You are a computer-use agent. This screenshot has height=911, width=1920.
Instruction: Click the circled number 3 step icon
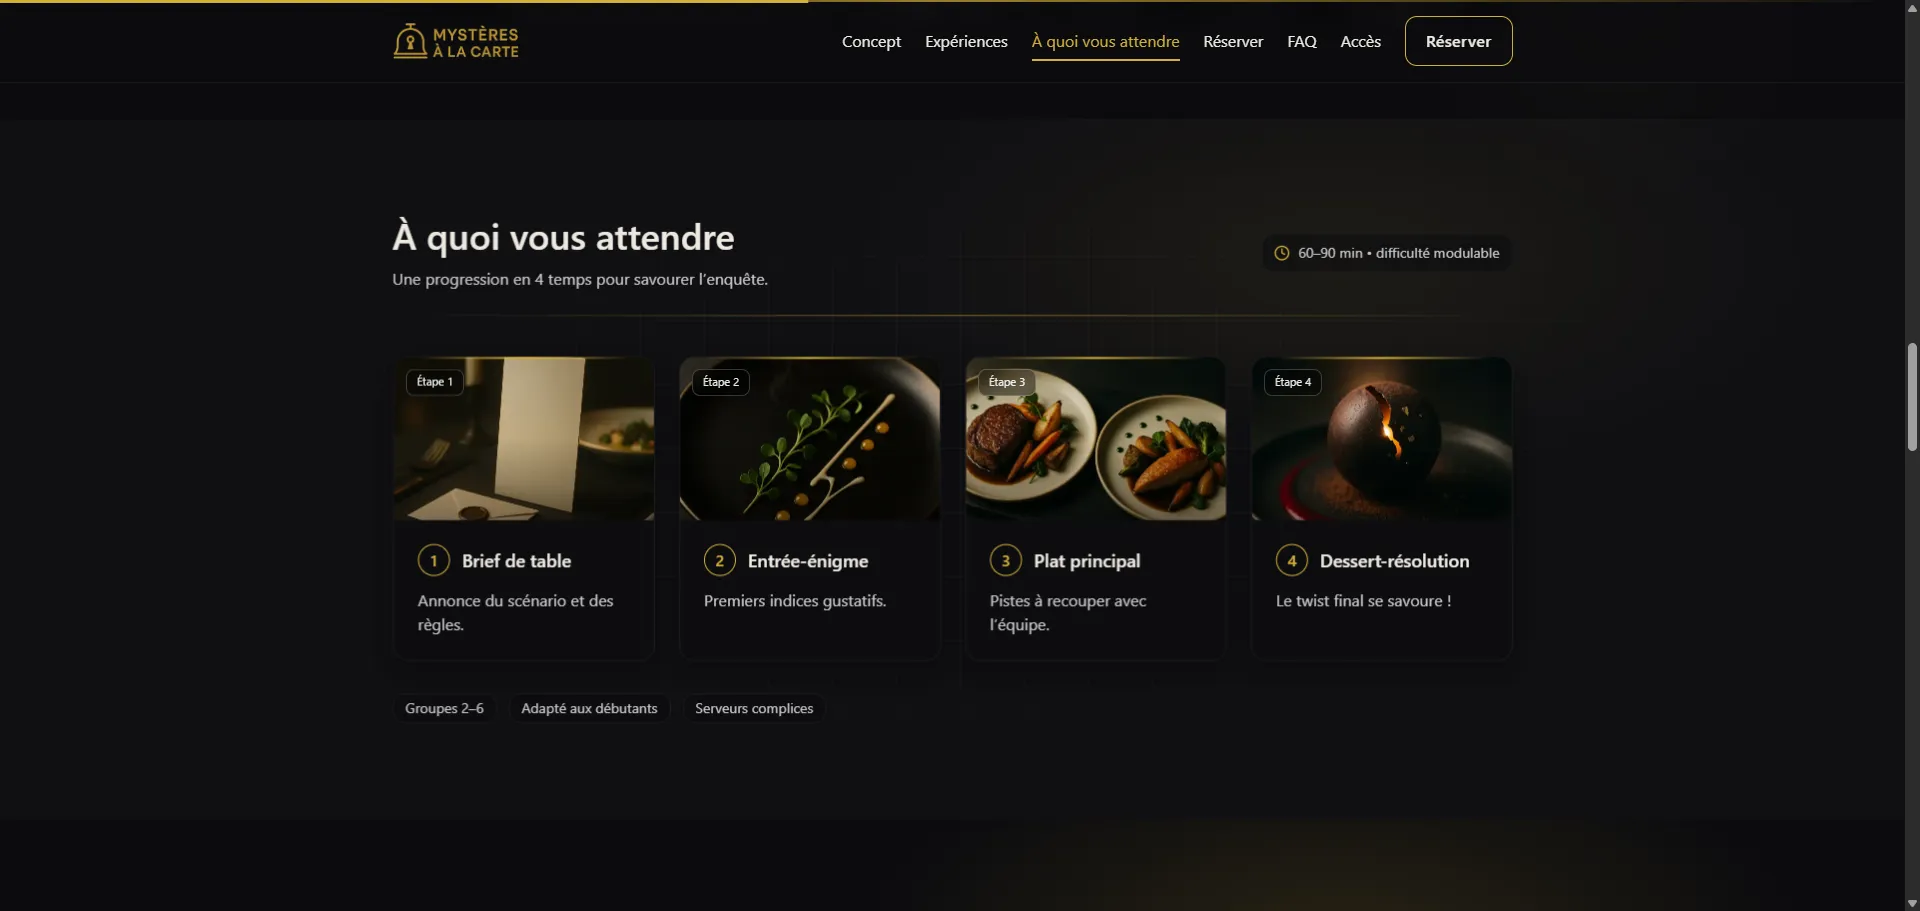1006,561
